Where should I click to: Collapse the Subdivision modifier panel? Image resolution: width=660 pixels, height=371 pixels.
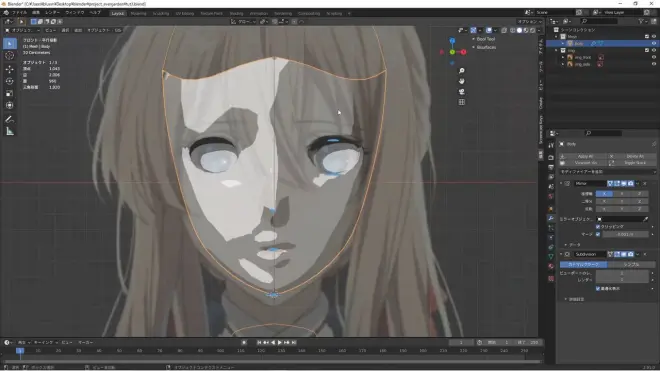(561, 254)
